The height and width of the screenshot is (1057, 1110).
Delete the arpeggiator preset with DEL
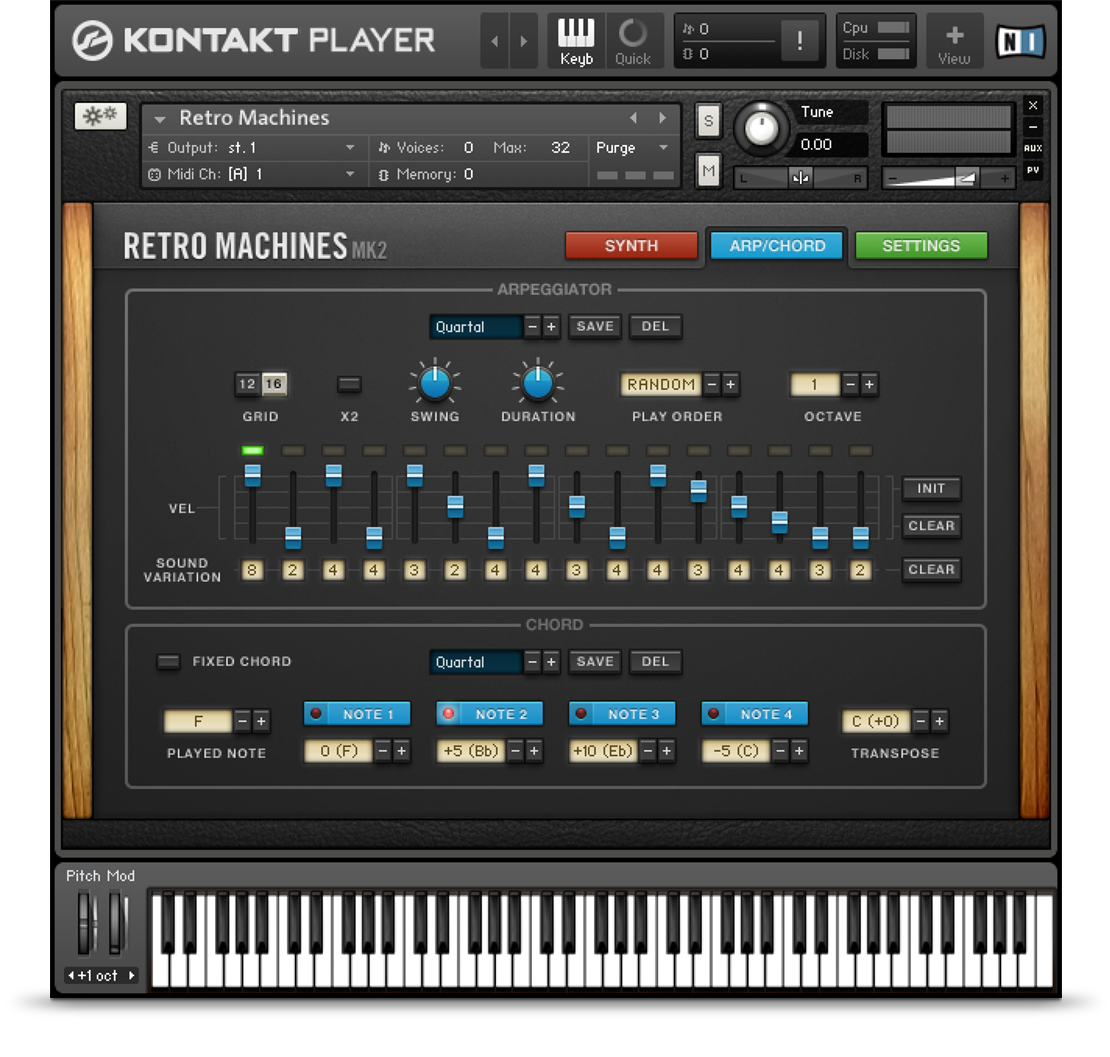coord(656,326)
